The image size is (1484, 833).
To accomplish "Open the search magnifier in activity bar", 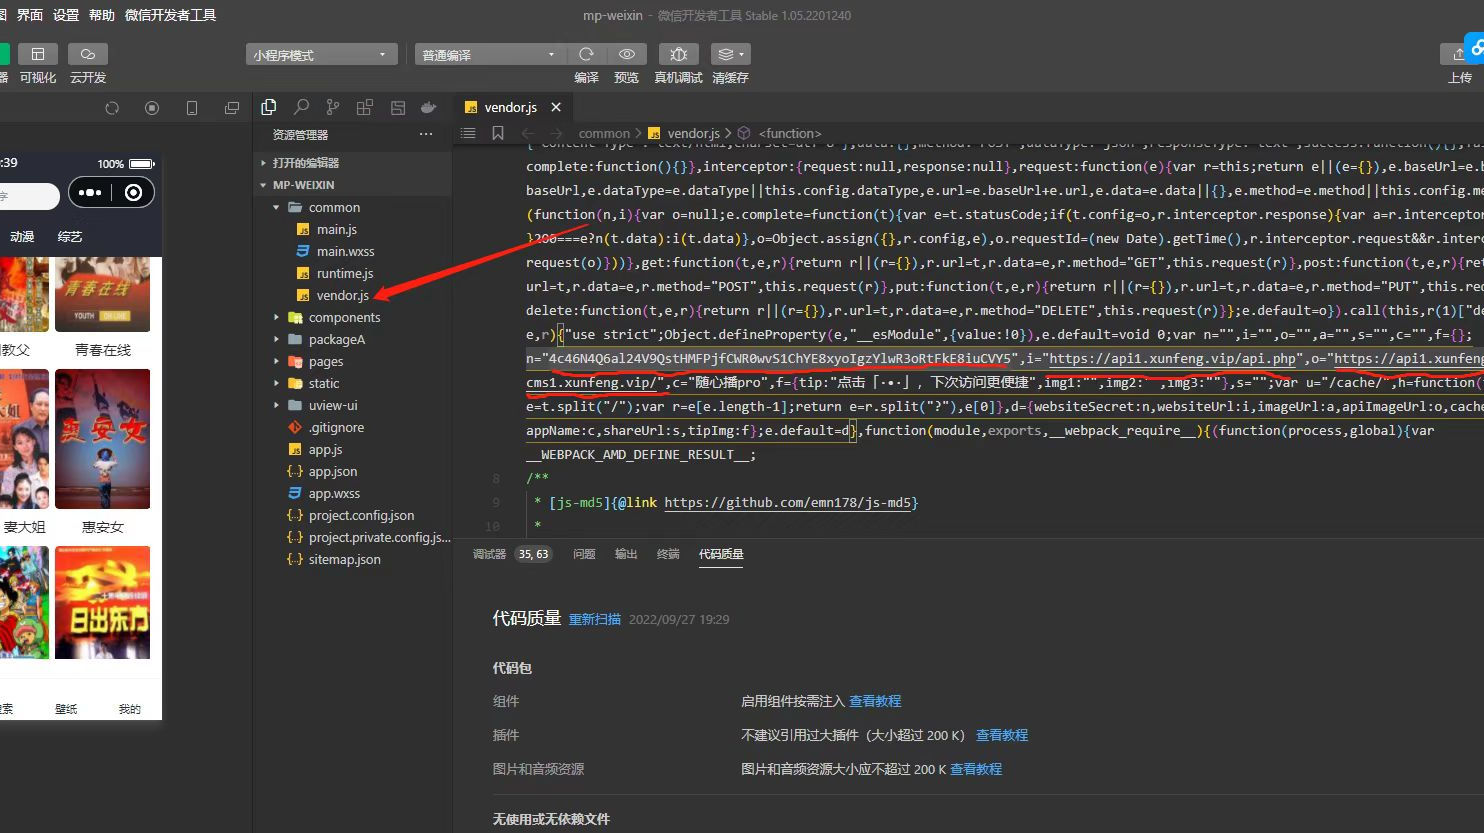I will [301, 107].
